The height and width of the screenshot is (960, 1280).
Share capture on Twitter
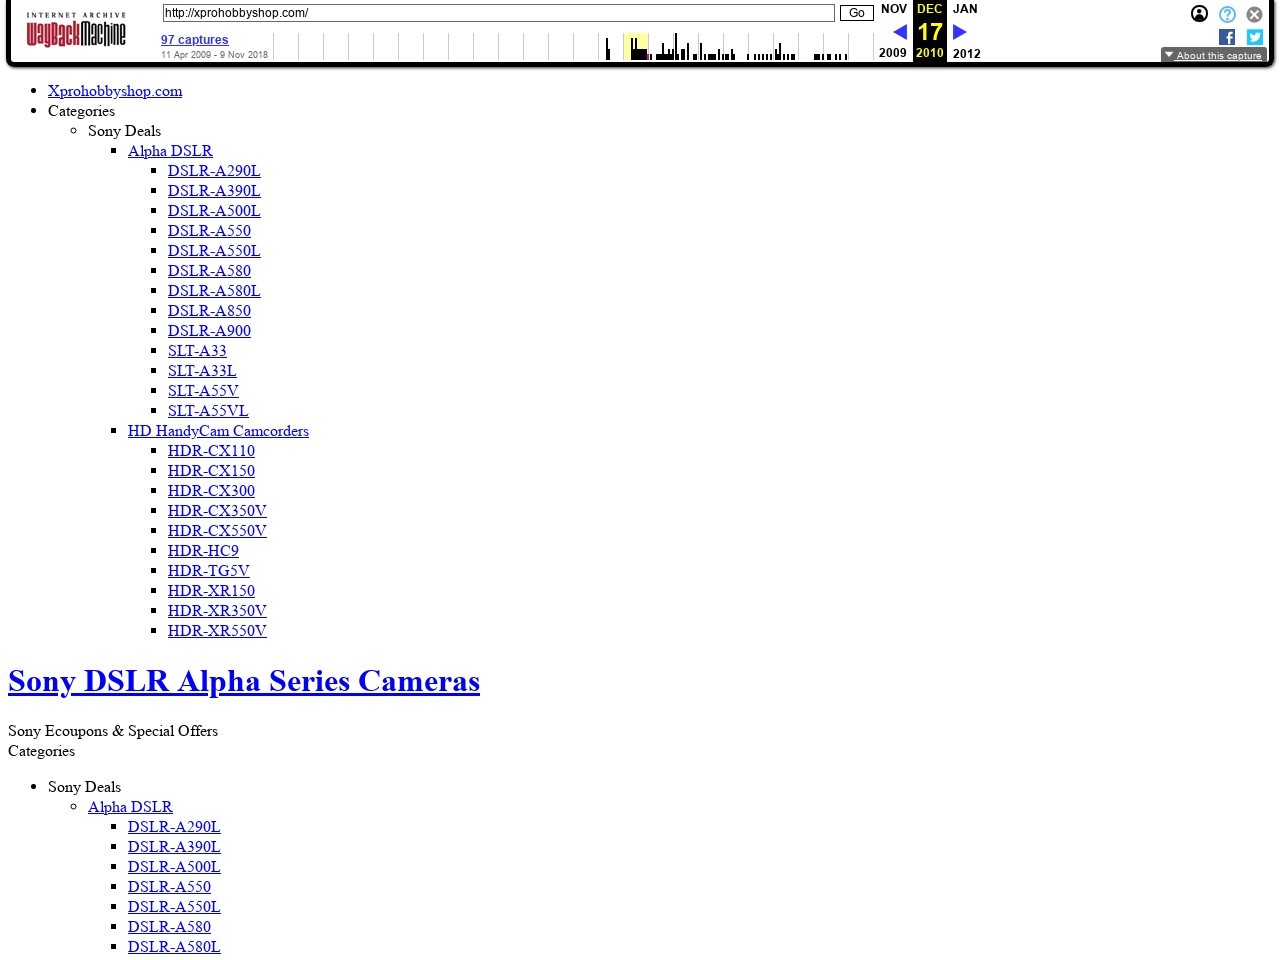click(x=1254, y=37)
